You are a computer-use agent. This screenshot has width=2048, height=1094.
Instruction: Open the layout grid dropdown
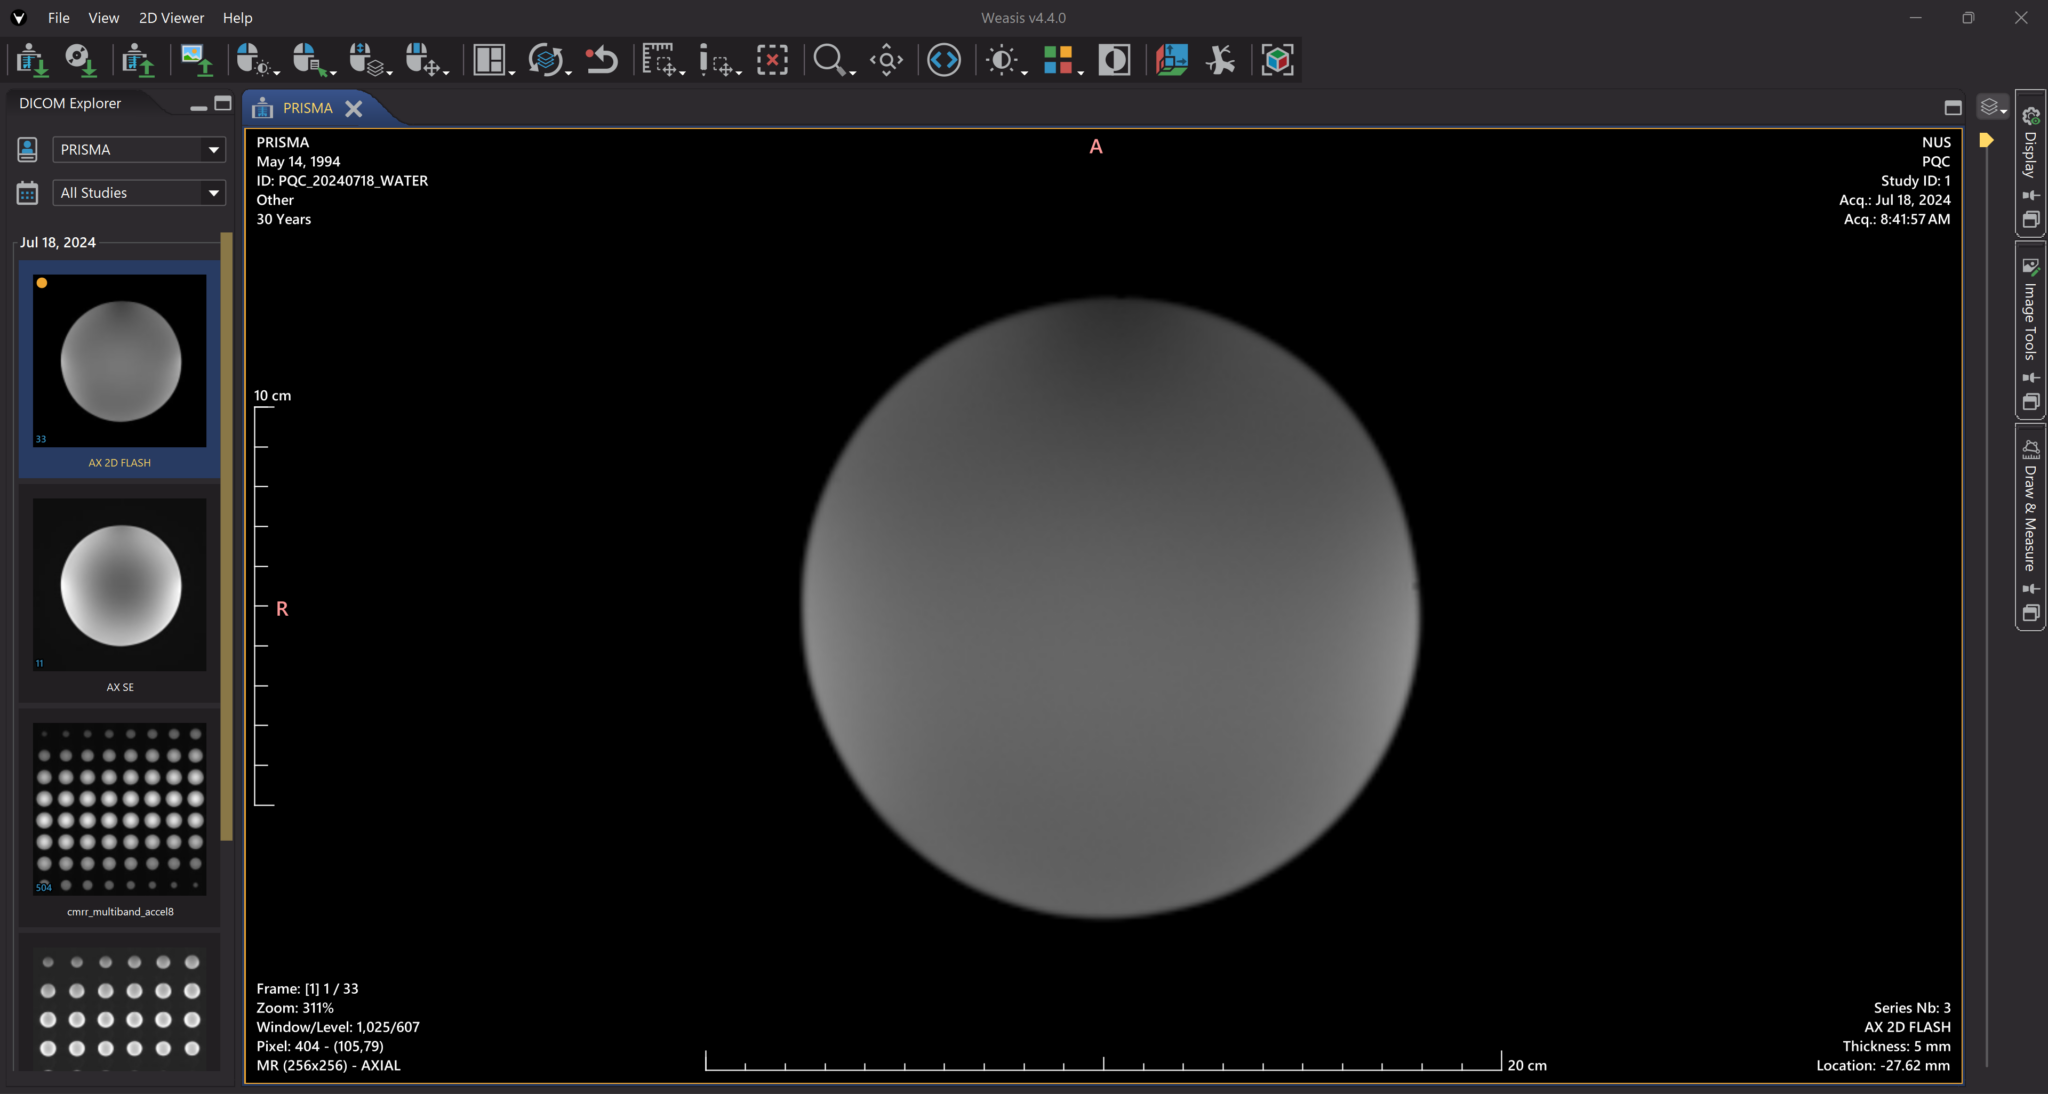coord(494,60)
